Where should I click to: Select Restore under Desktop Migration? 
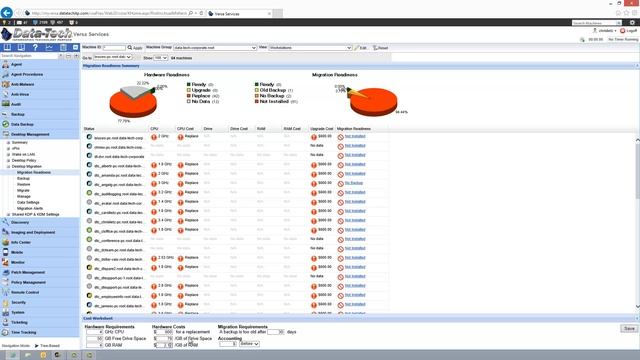(23, 184)
